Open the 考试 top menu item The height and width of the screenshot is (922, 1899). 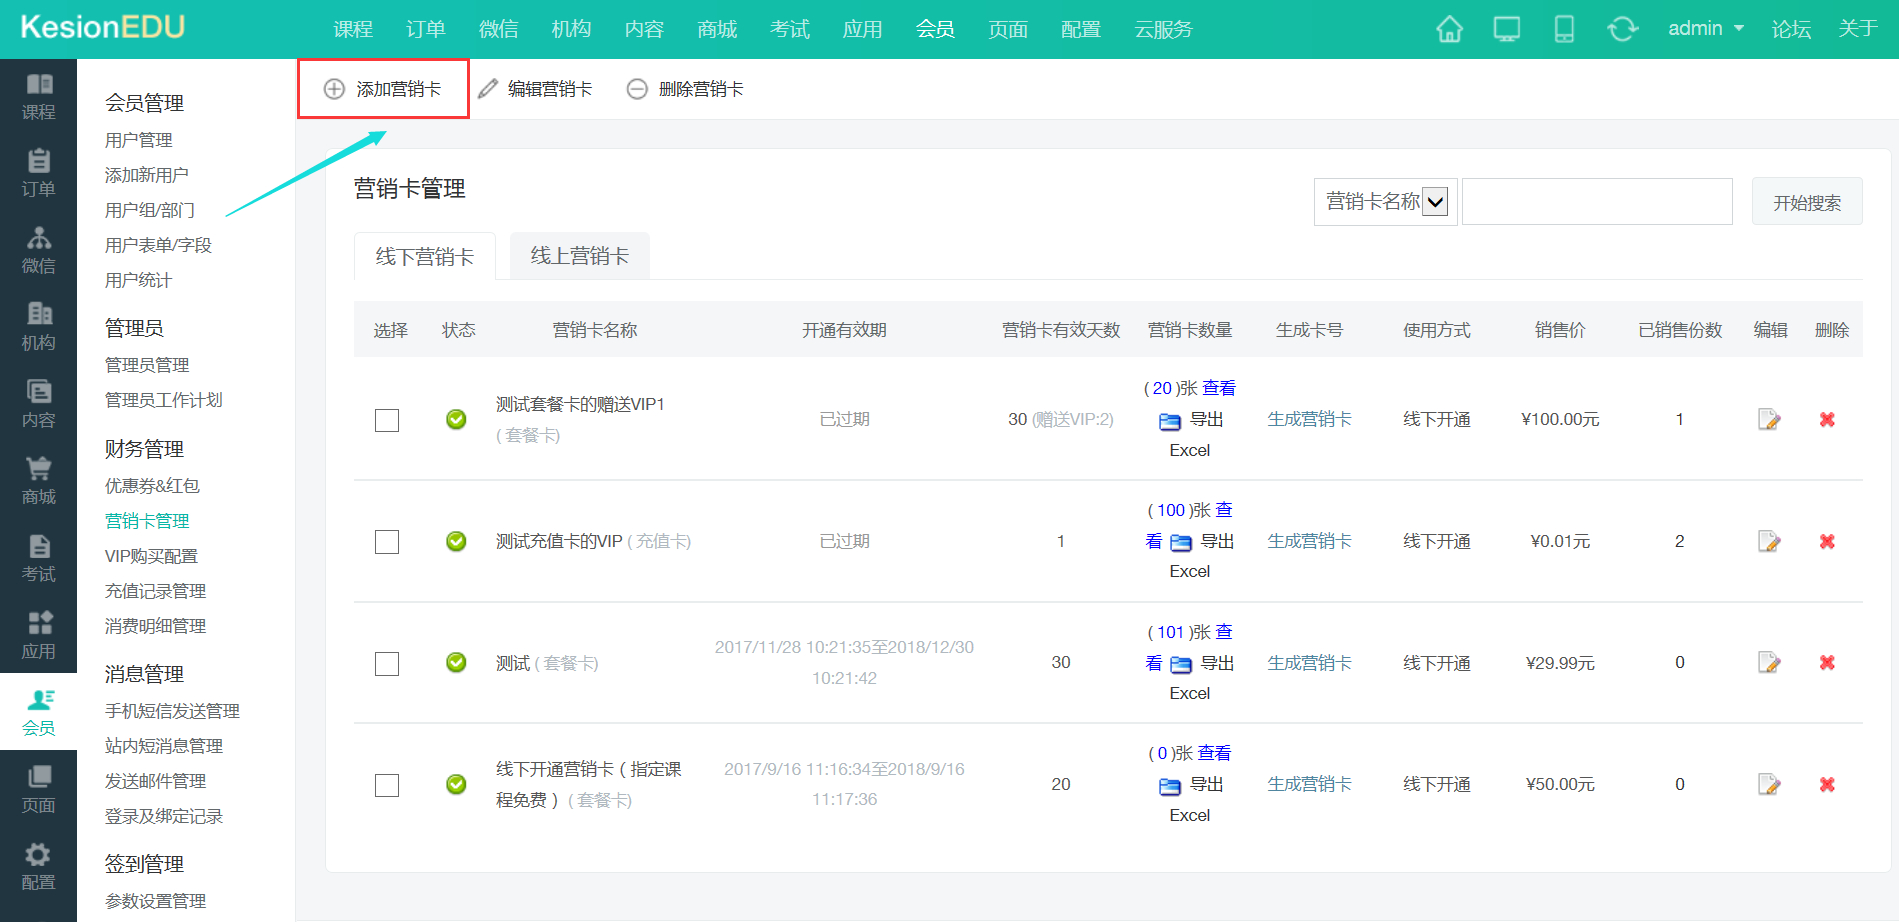coord(789,29)
